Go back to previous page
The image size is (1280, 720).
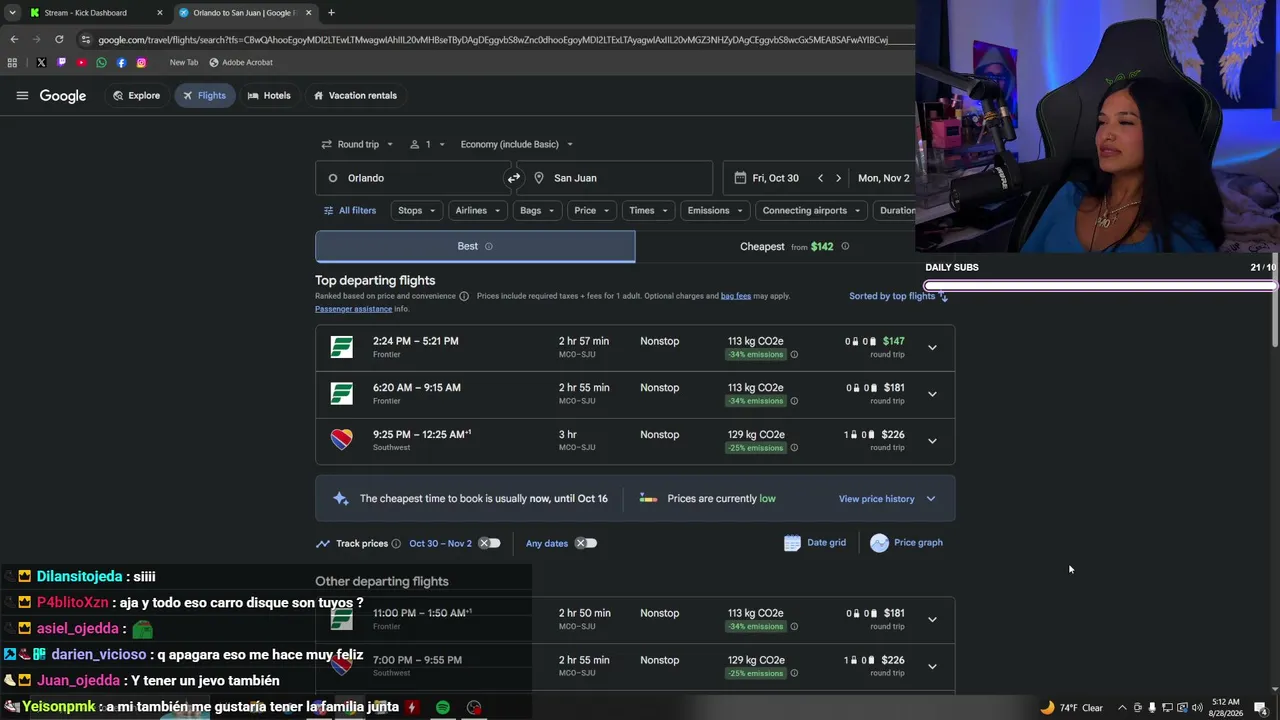[14, 39]
